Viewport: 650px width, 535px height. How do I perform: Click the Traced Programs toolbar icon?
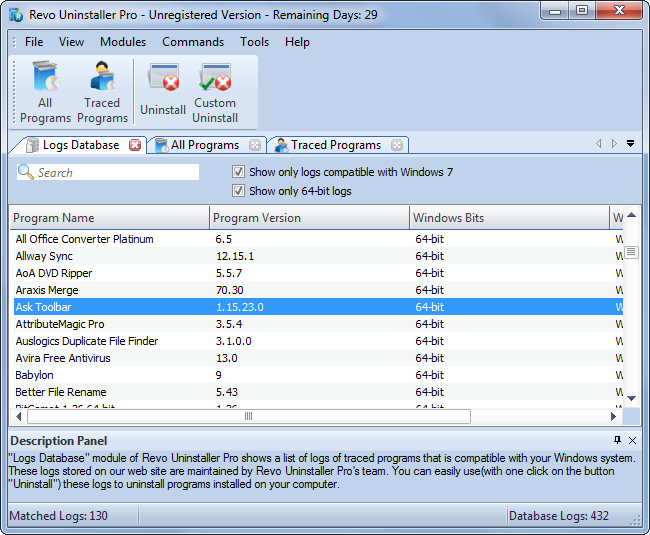pyautogui.click(x=102, y=92)
